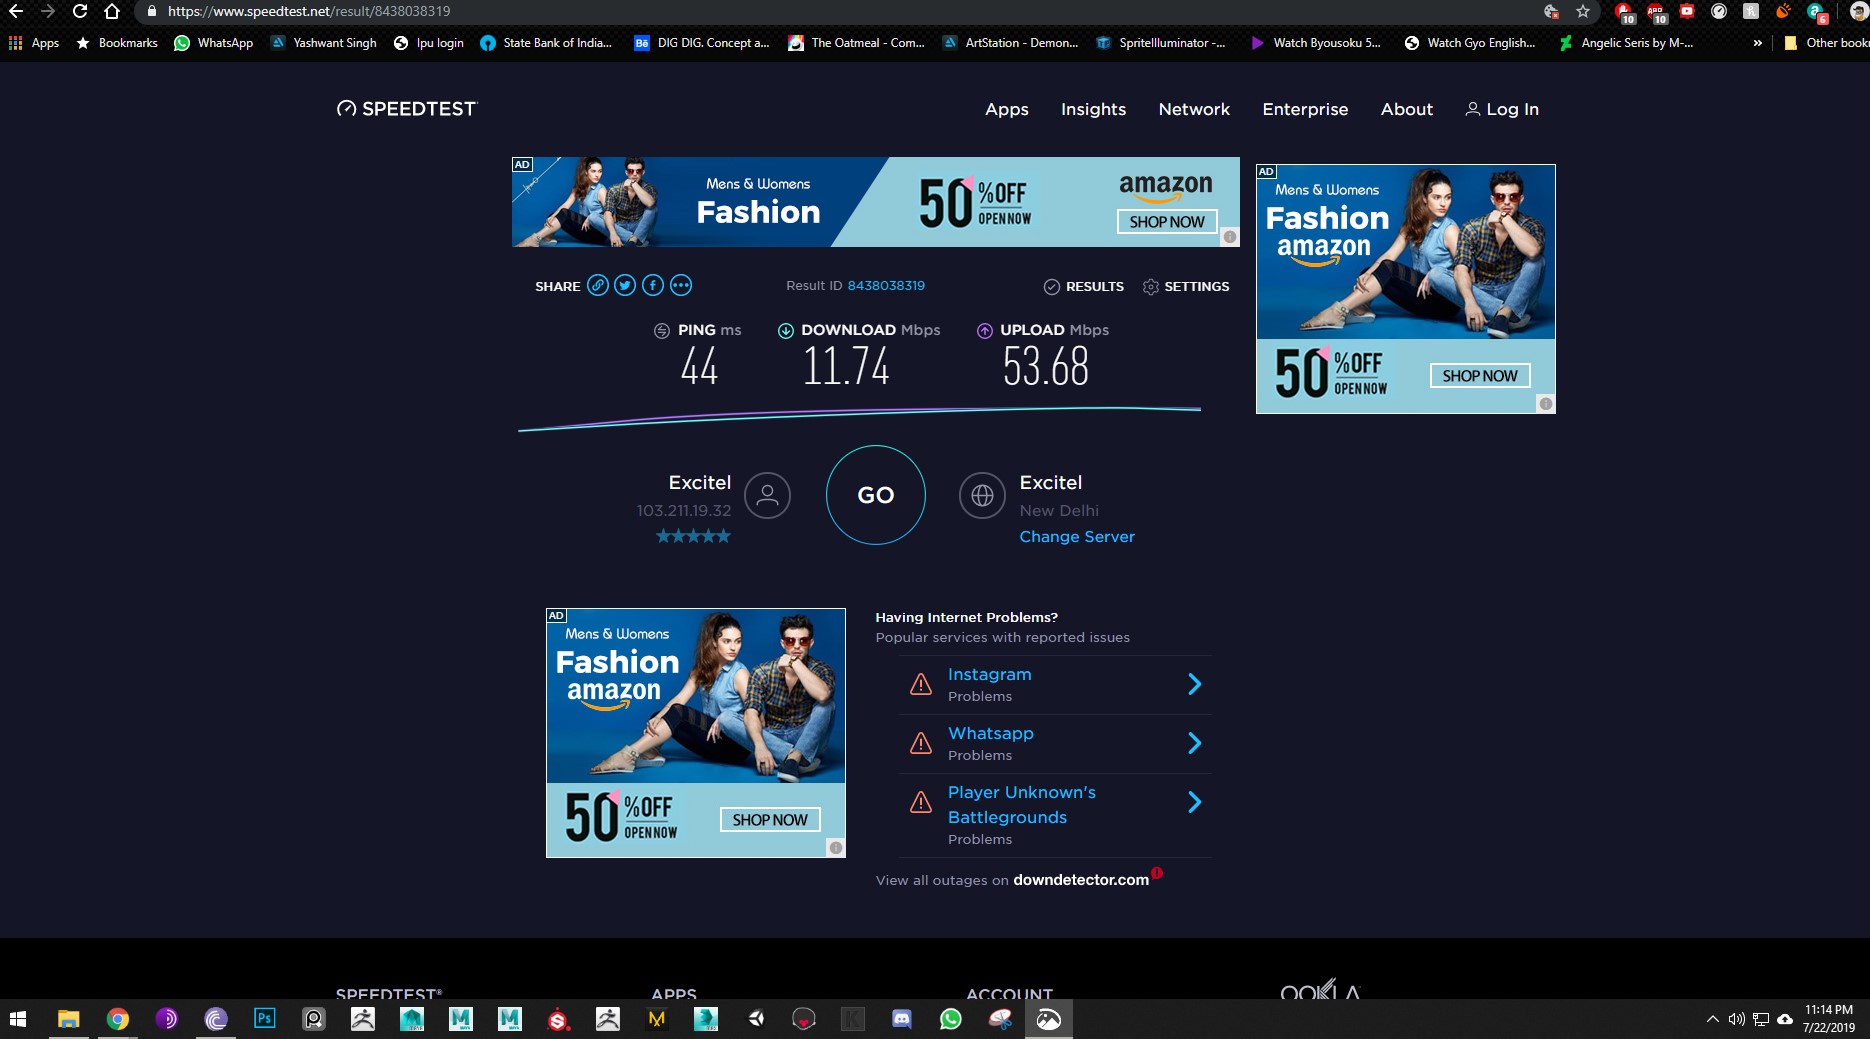The image size is (1870, 1039).
Task: Click Log In
Action: [x=1502, y=109]
